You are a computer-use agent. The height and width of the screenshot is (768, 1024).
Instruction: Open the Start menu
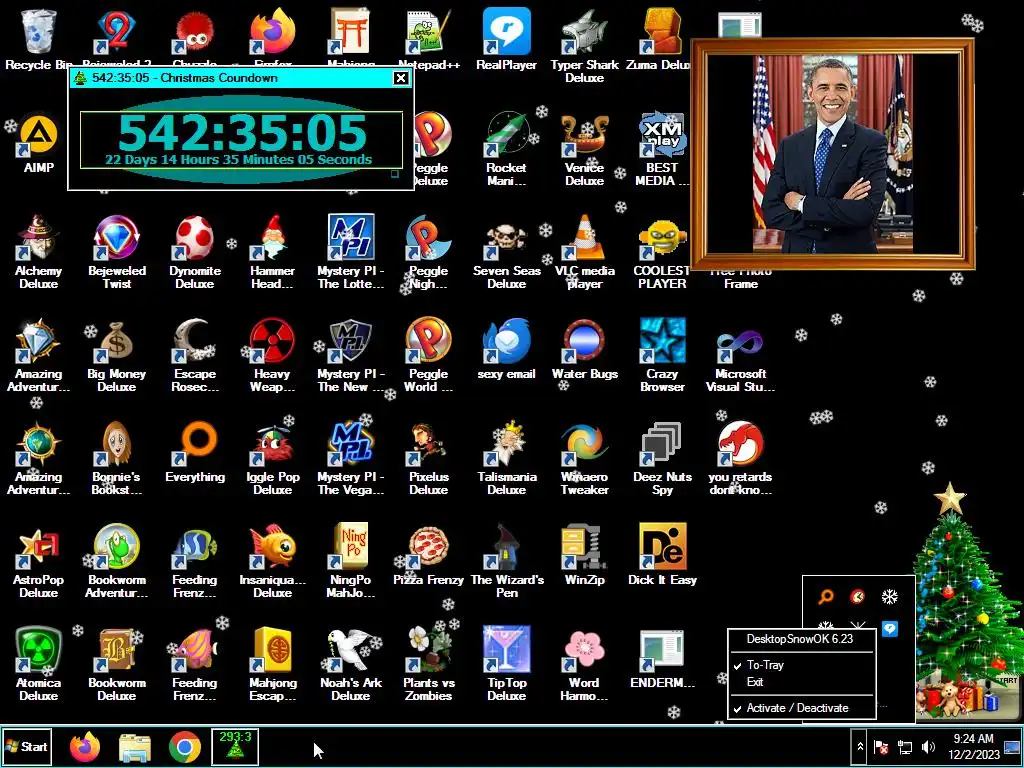(26, 746)
